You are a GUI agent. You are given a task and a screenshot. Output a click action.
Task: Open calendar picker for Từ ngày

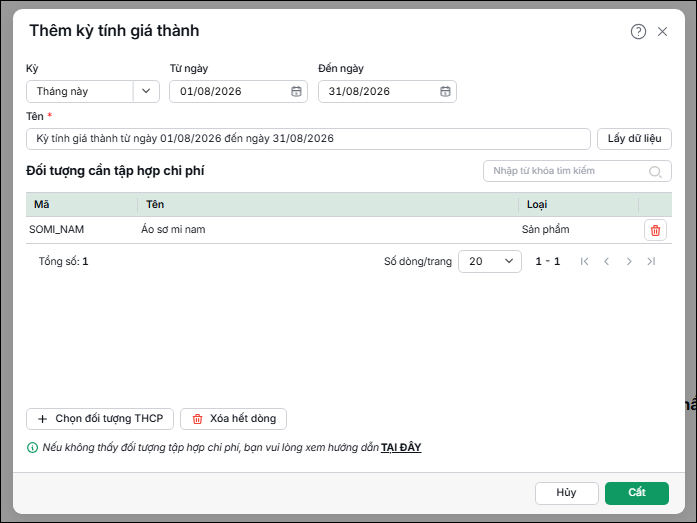(x=296, y=92)
